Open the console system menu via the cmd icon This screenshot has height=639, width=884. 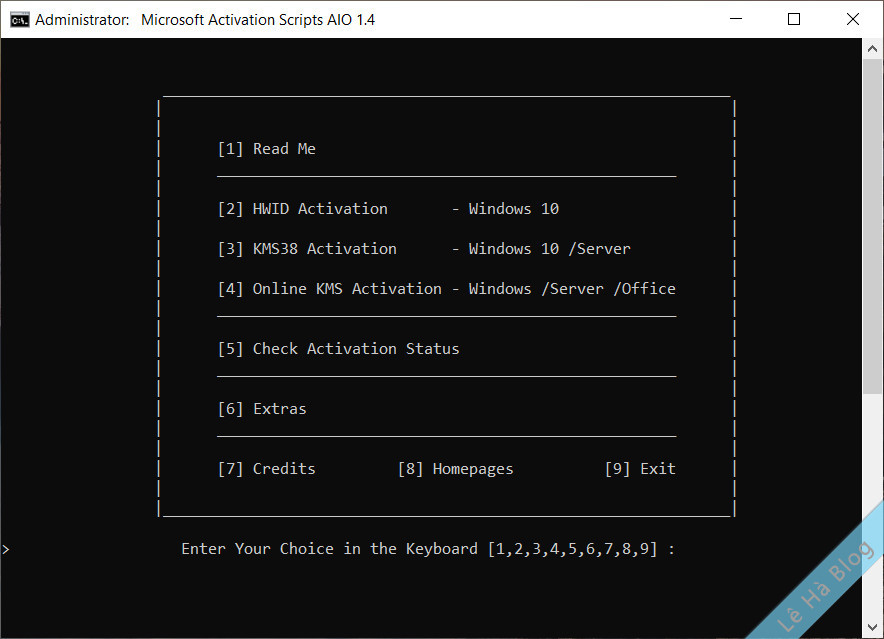pos(19,19)
